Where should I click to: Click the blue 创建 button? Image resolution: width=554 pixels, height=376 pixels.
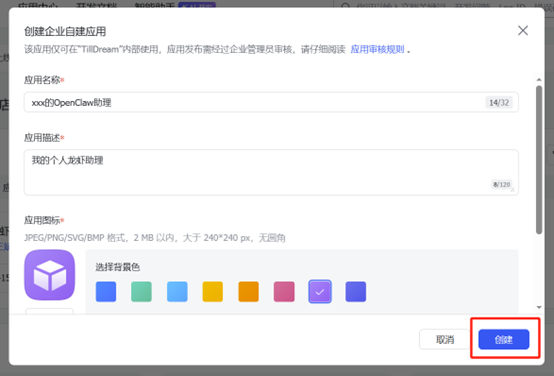[504, 340]
